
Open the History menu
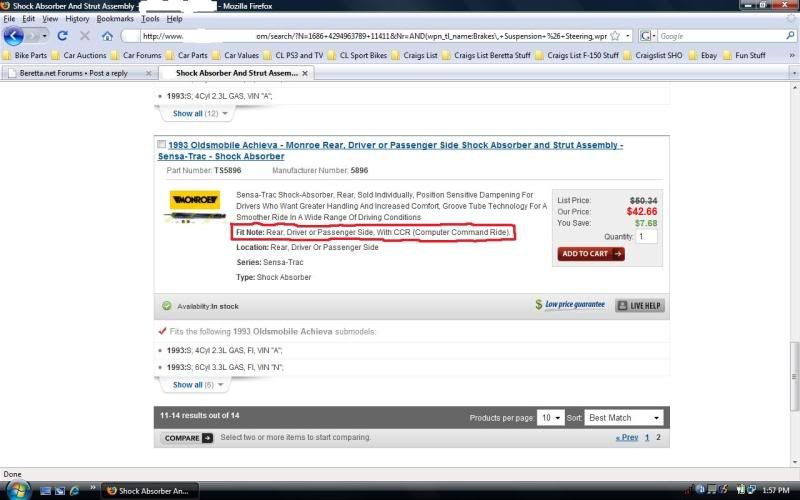[77, 19]
